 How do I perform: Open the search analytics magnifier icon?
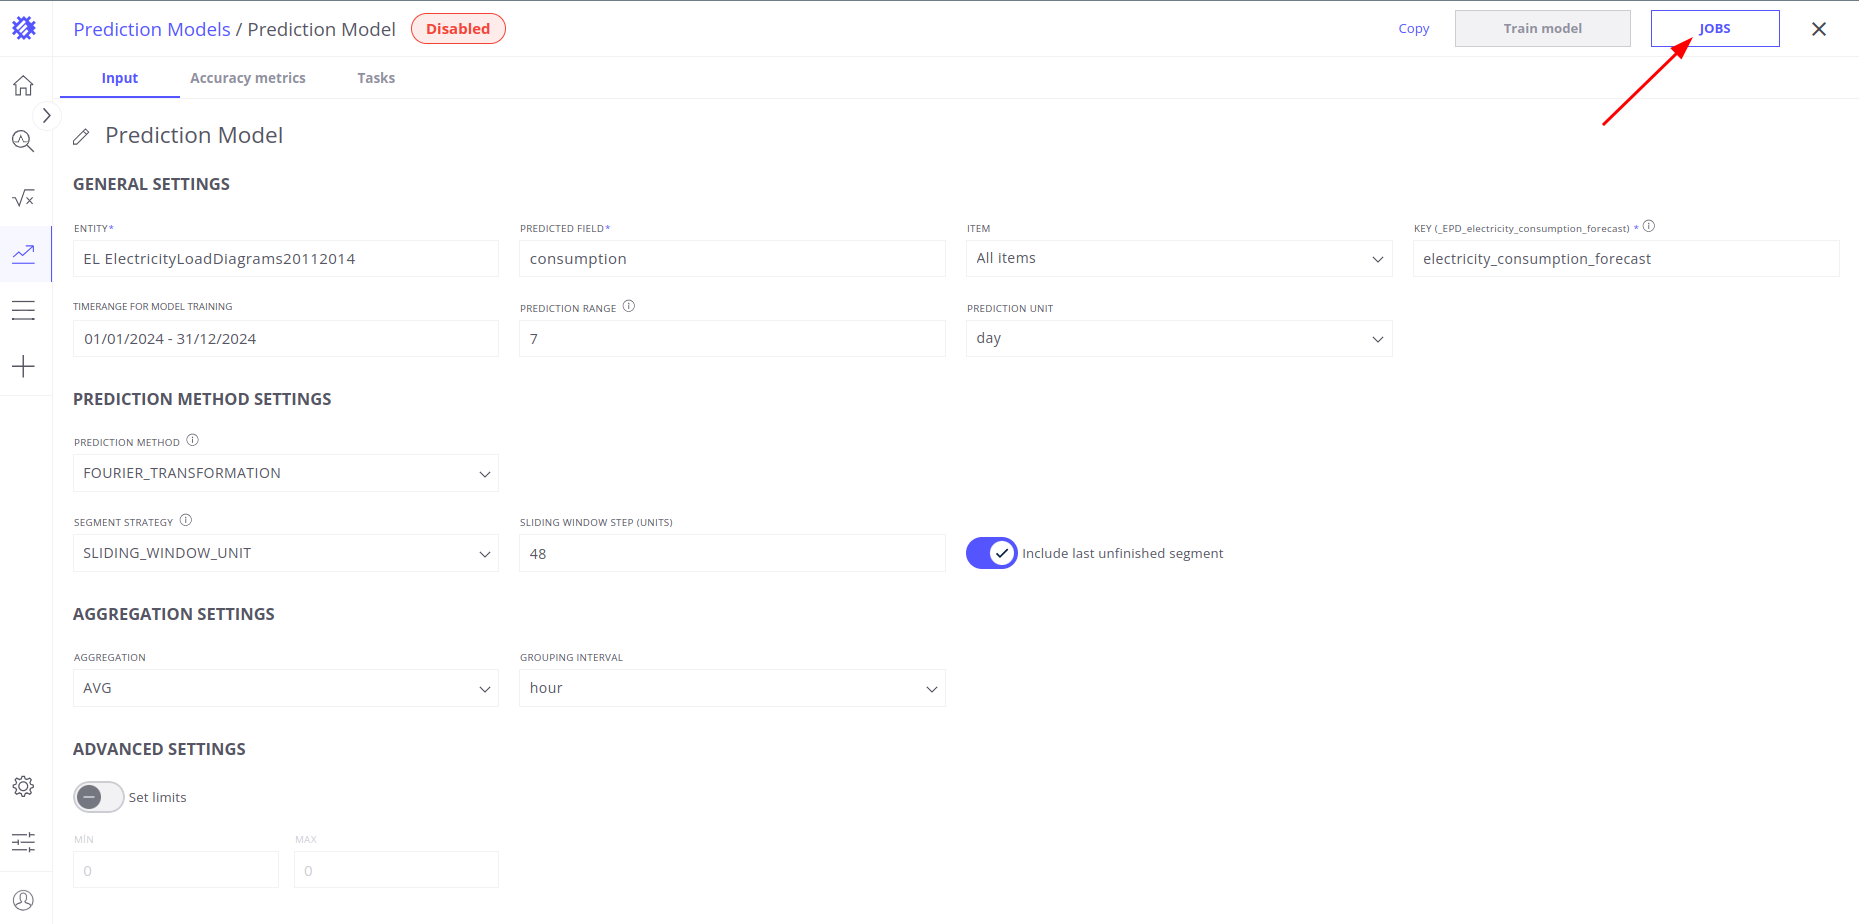24,141
